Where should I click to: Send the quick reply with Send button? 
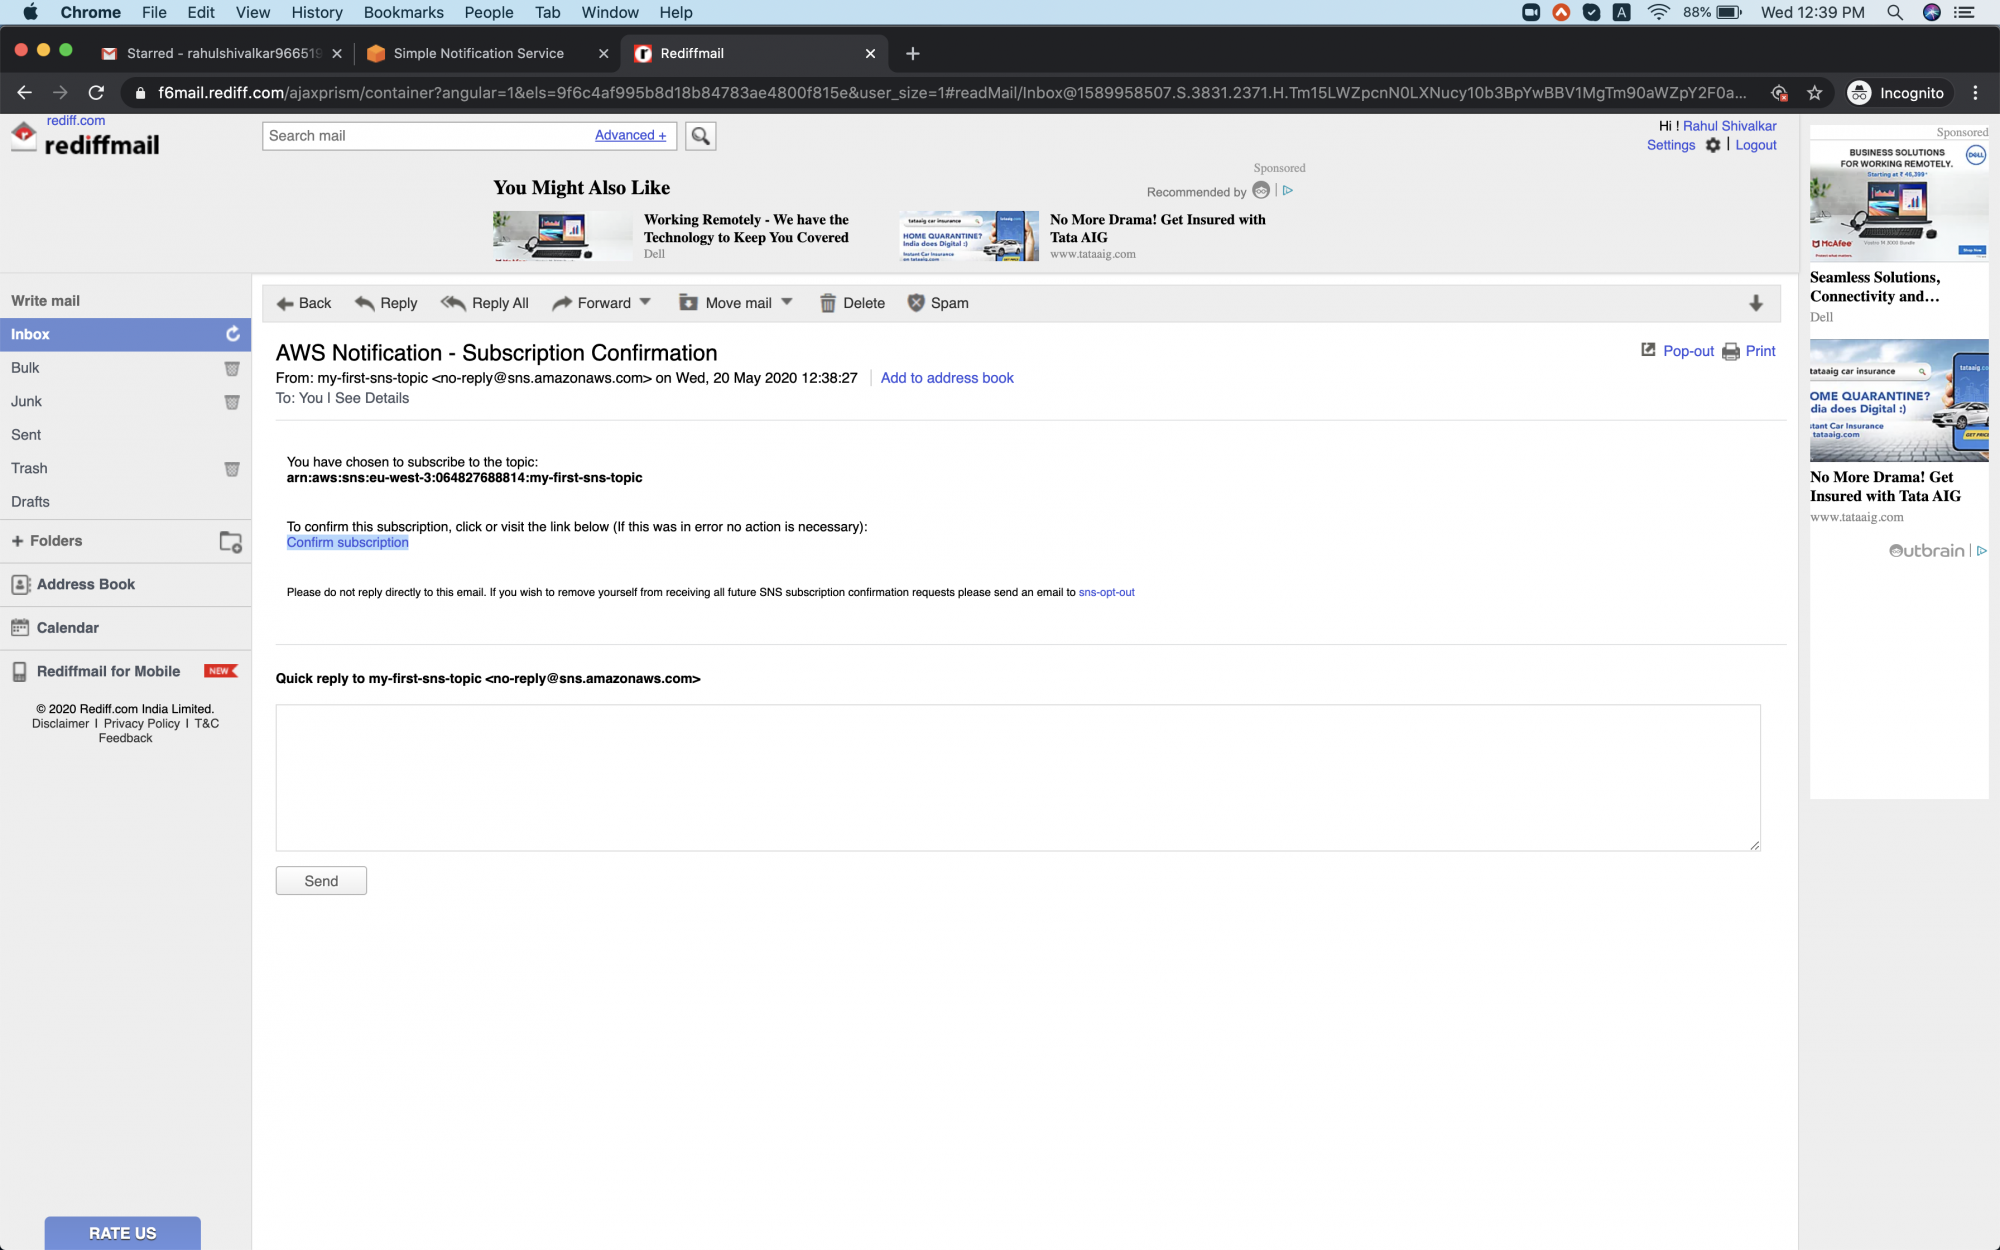click(320, 880)
